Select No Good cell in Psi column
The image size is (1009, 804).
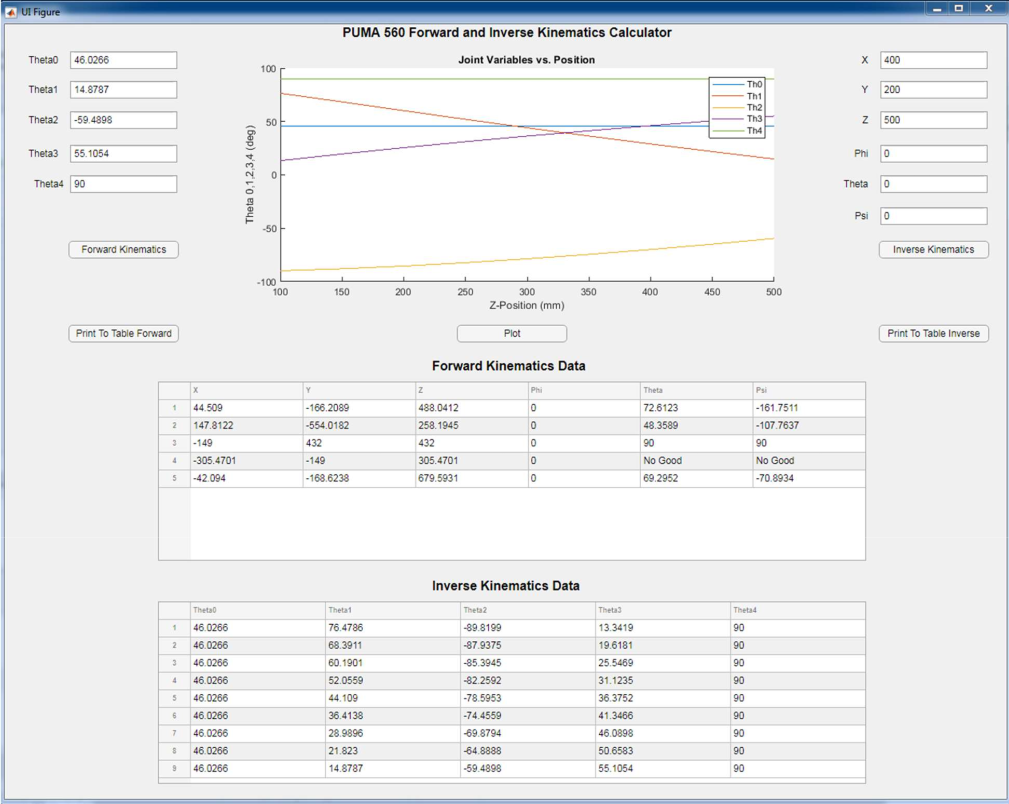coord(809,461)
